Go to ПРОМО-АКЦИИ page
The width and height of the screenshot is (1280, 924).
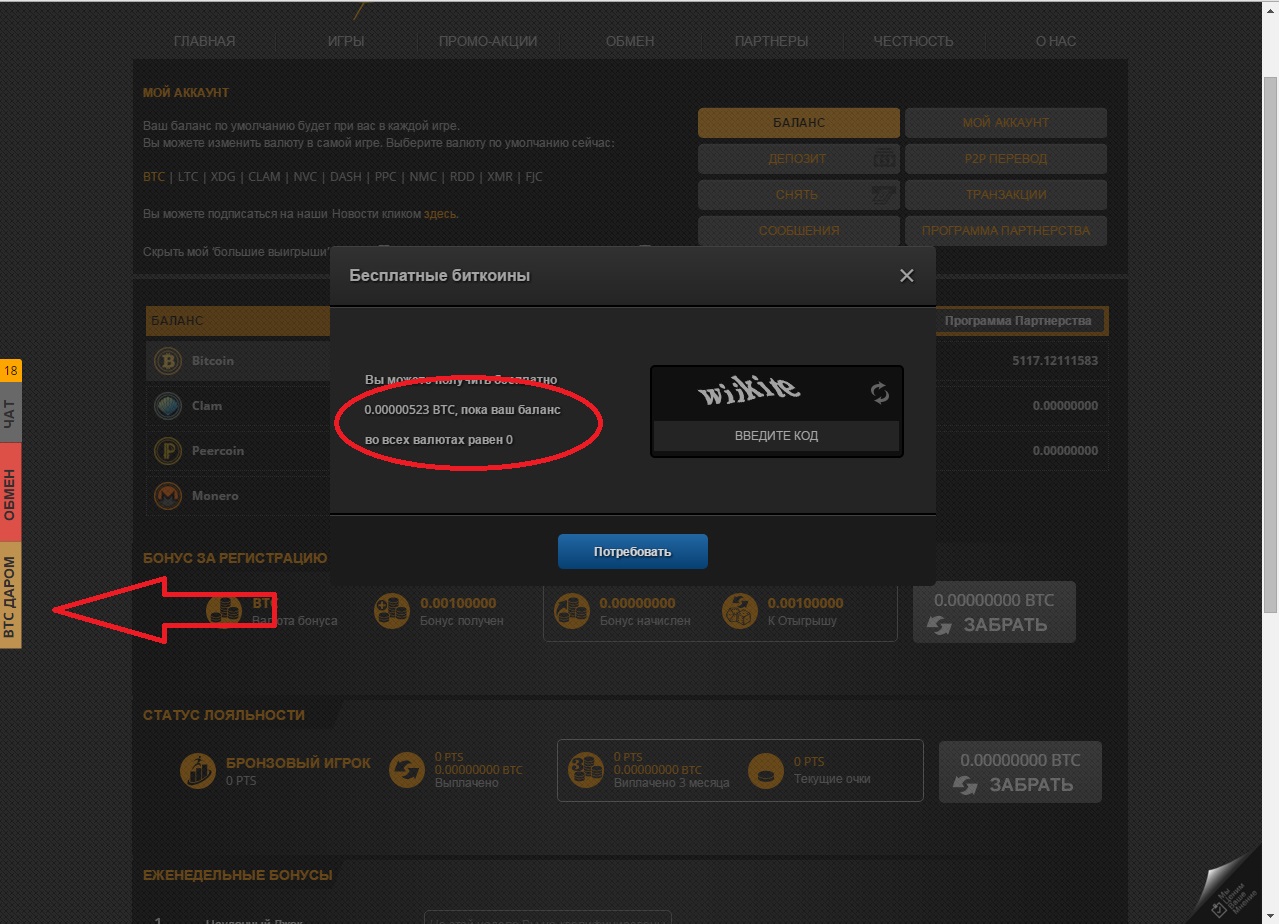488,41
